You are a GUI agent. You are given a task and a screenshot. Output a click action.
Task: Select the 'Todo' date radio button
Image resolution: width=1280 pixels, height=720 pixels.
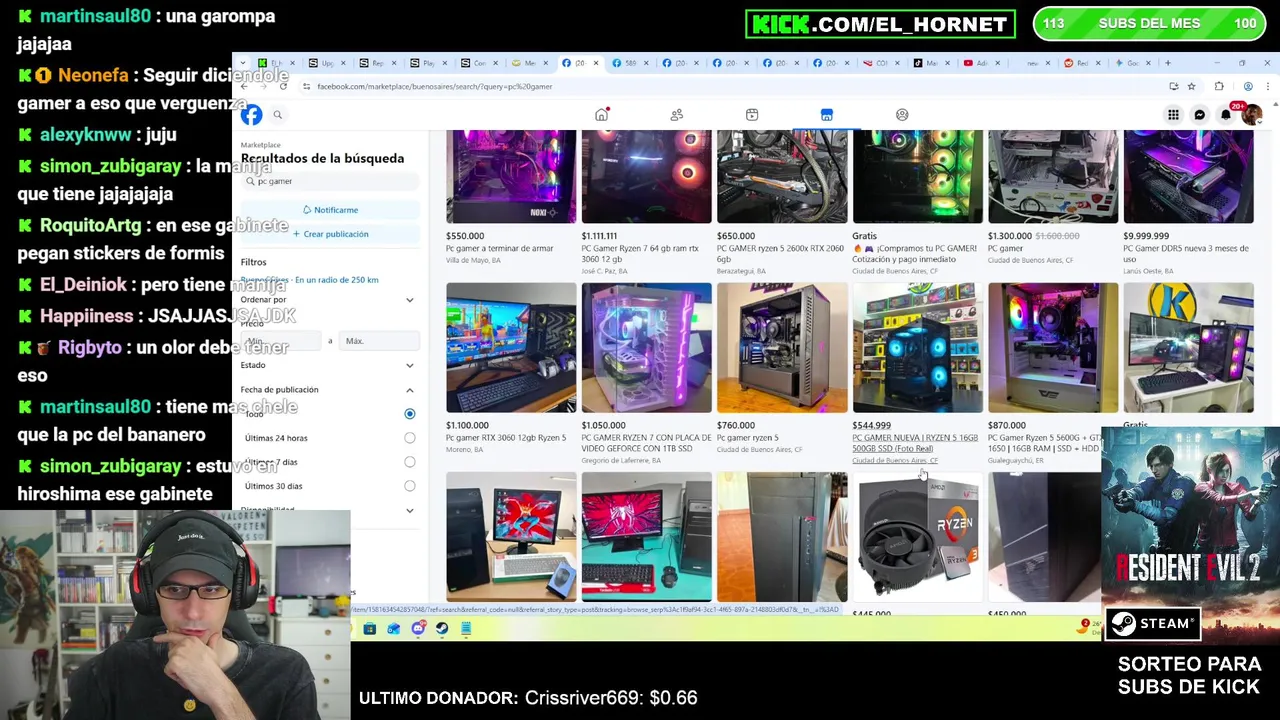click(409, 414)
